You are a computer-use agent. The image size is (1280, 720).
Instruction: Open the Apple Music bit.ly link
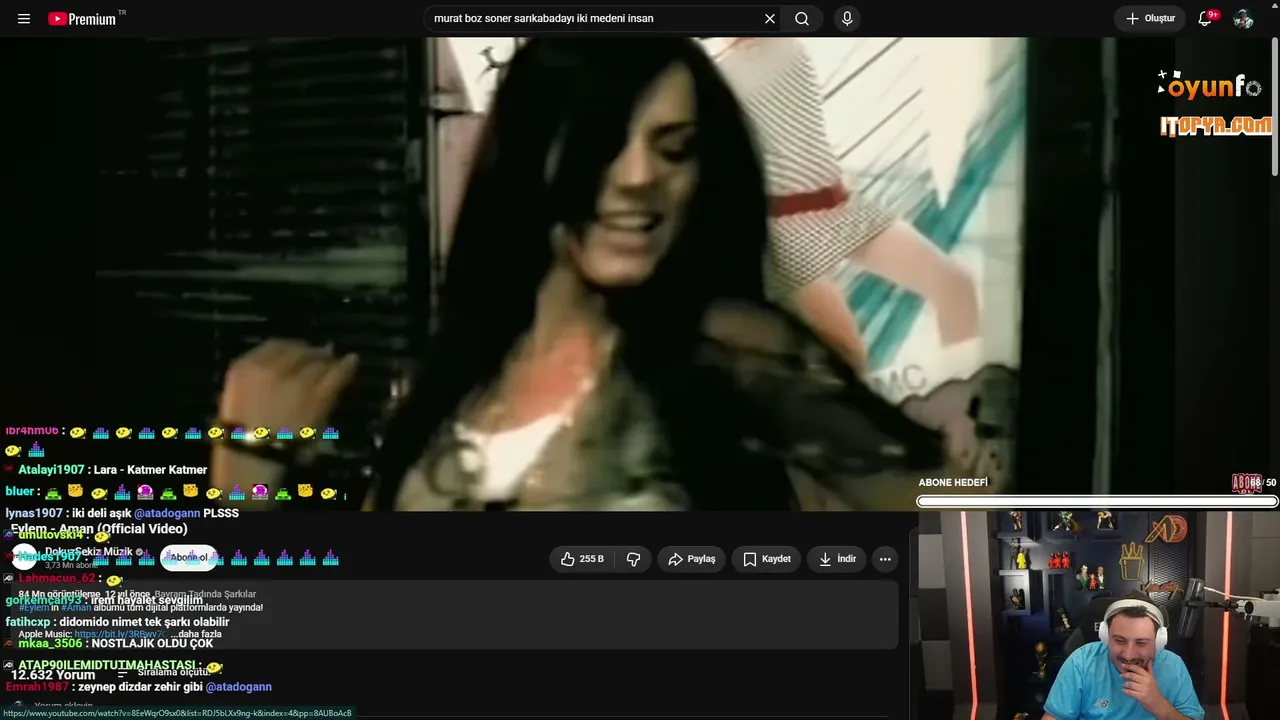[x=120, y=634]
